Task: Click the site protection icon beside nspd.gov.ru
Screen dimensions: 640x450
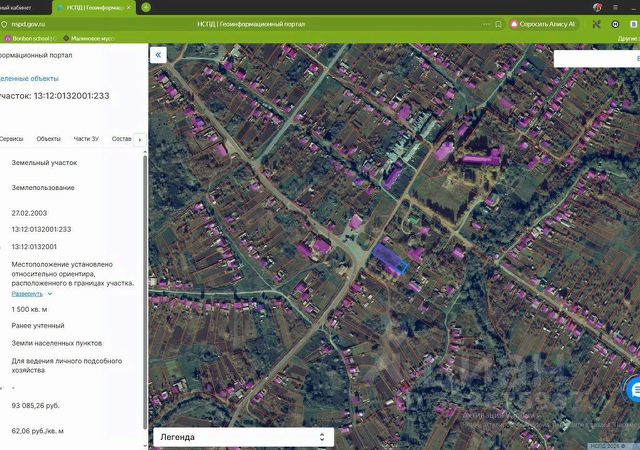Action: [x=4, y=25]
